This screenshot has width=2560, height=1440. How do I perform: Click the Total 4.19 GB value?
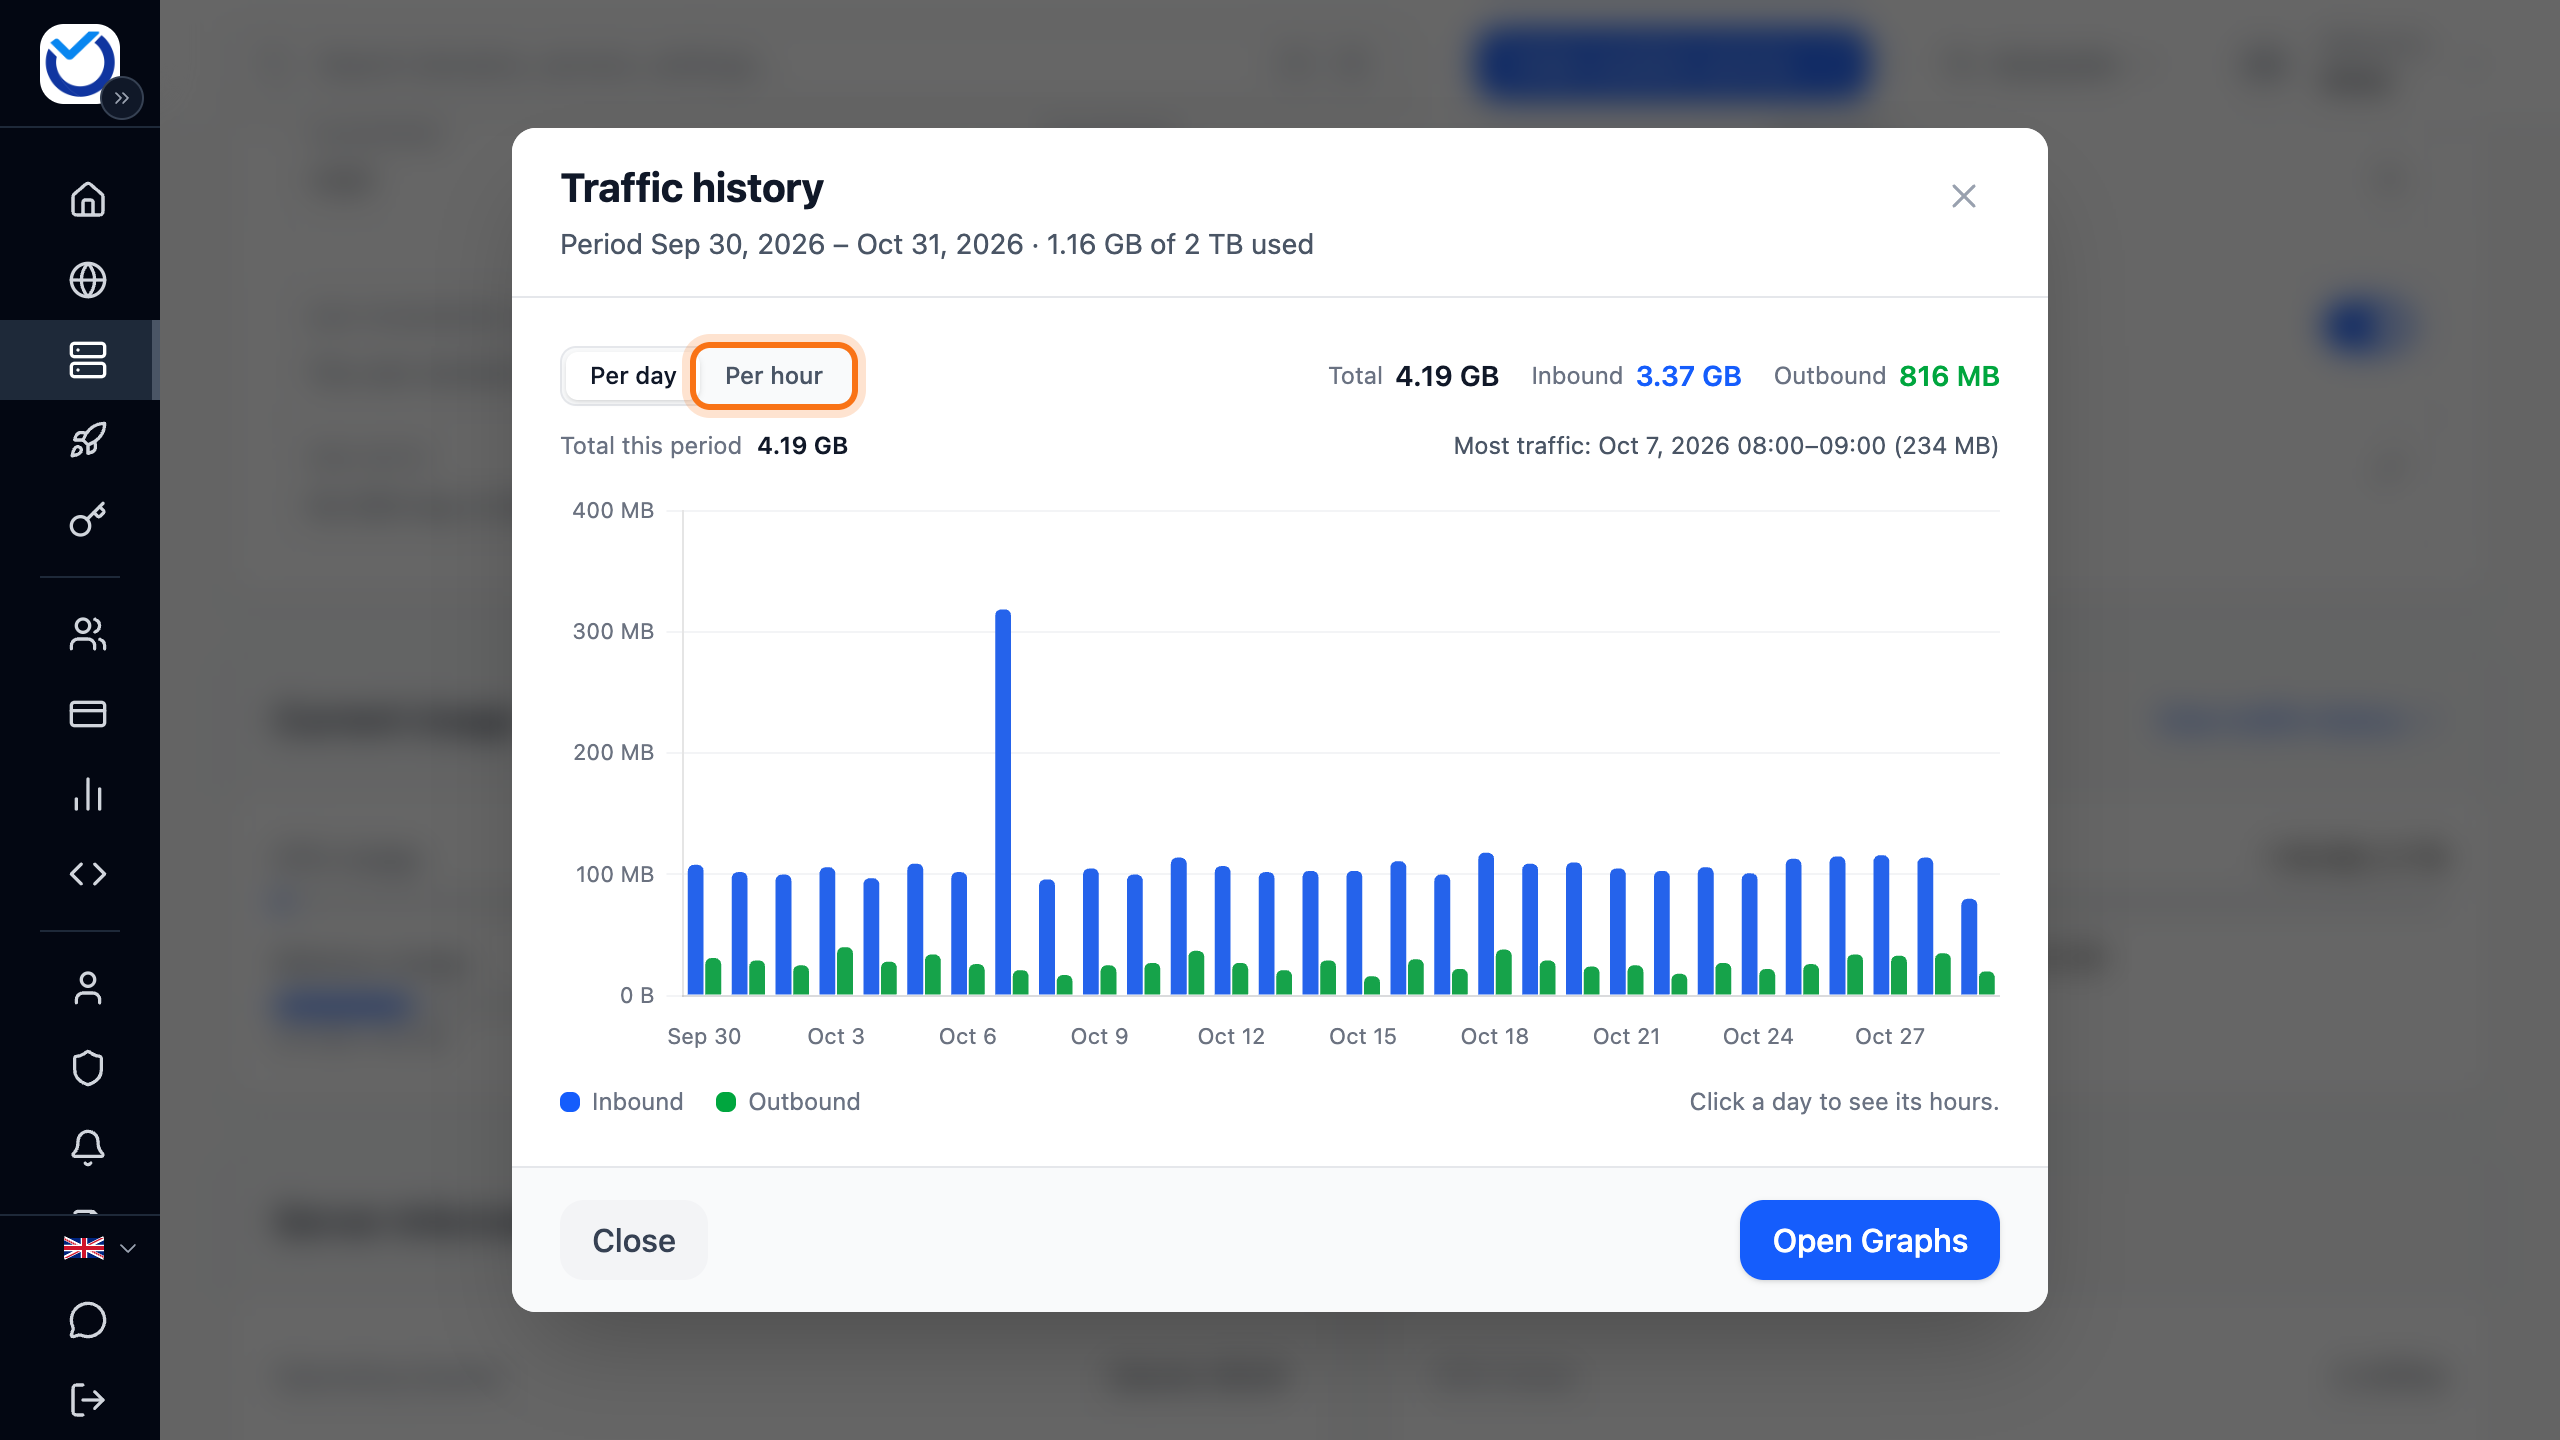tap(1447, 376)
